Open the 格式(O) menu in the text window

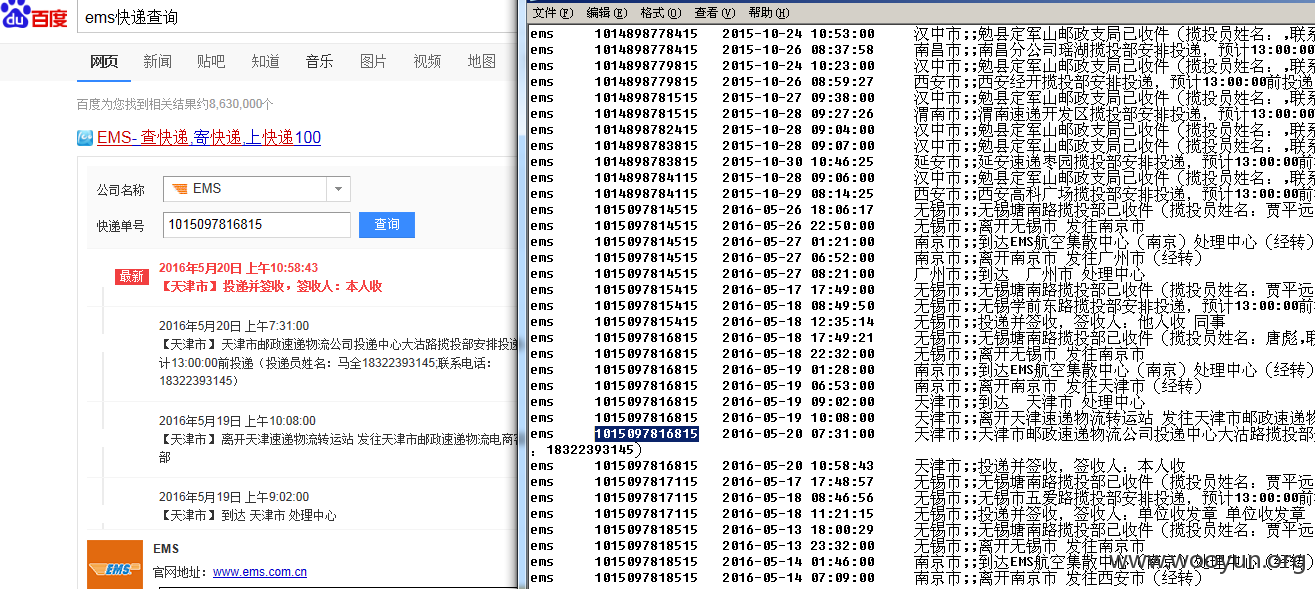pos(660,13)
